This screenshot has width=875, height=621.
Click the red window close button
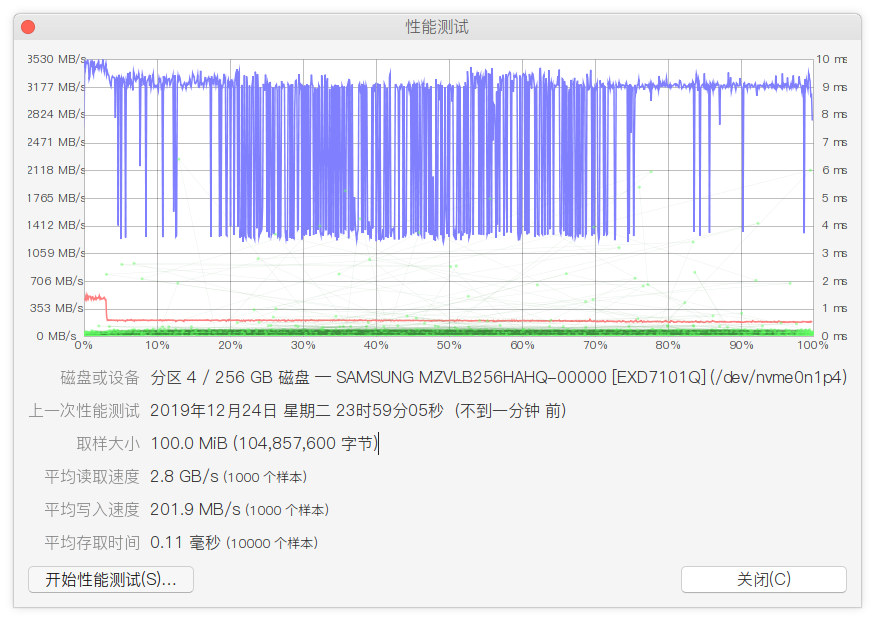pos(28,27)
